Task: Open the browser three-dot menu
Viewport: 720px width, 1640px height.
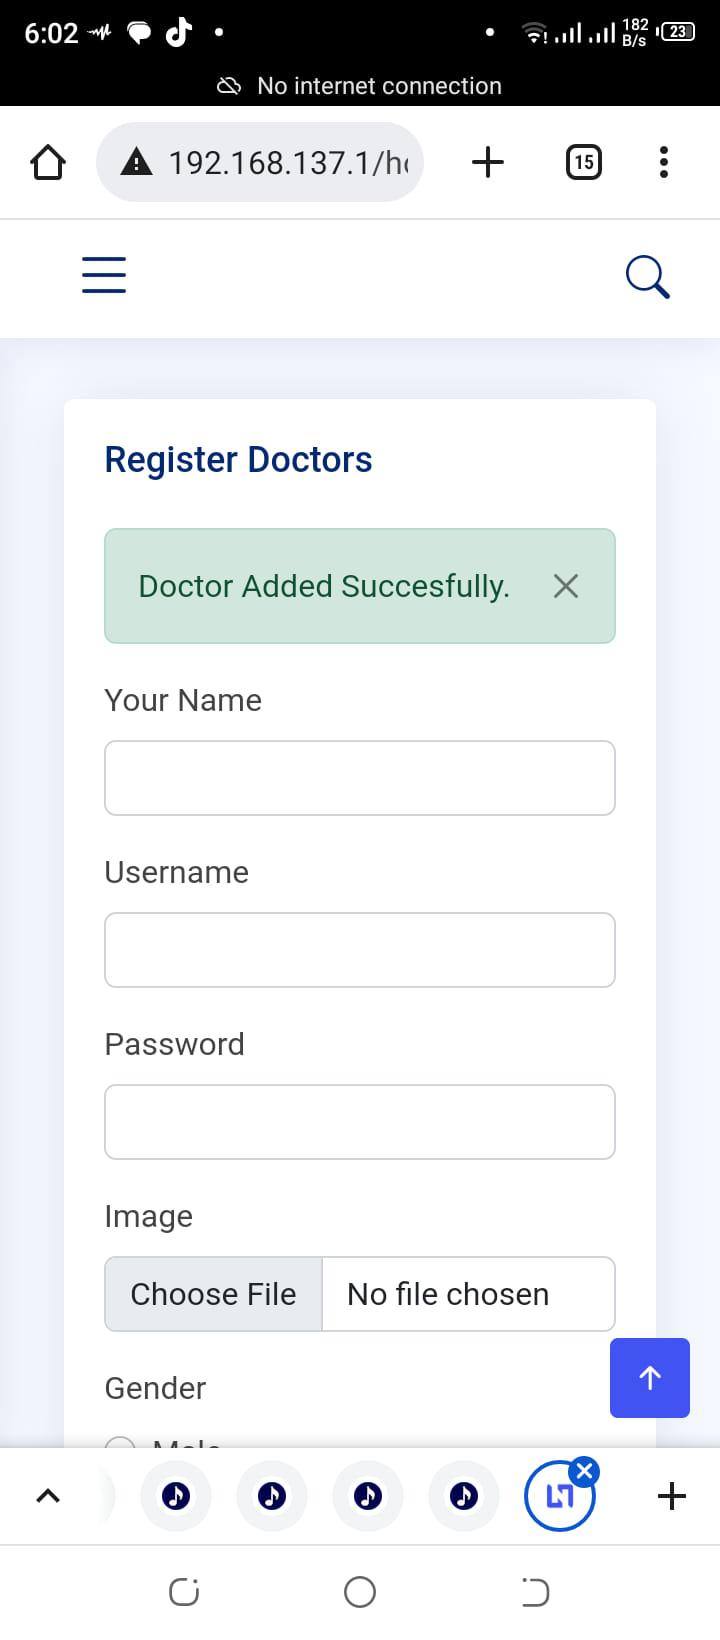Action: coord(664,162)
